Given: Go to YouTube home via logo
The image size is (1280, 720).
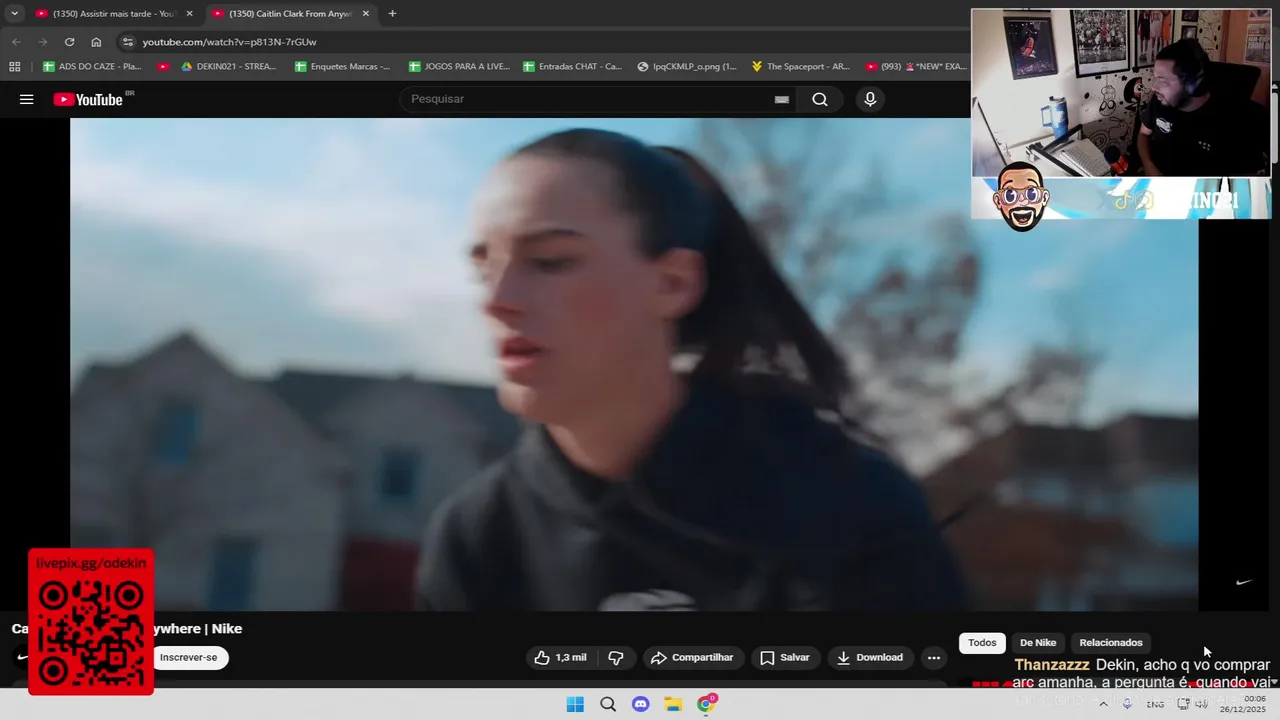Looking at the screenshot, I should 88,99.
